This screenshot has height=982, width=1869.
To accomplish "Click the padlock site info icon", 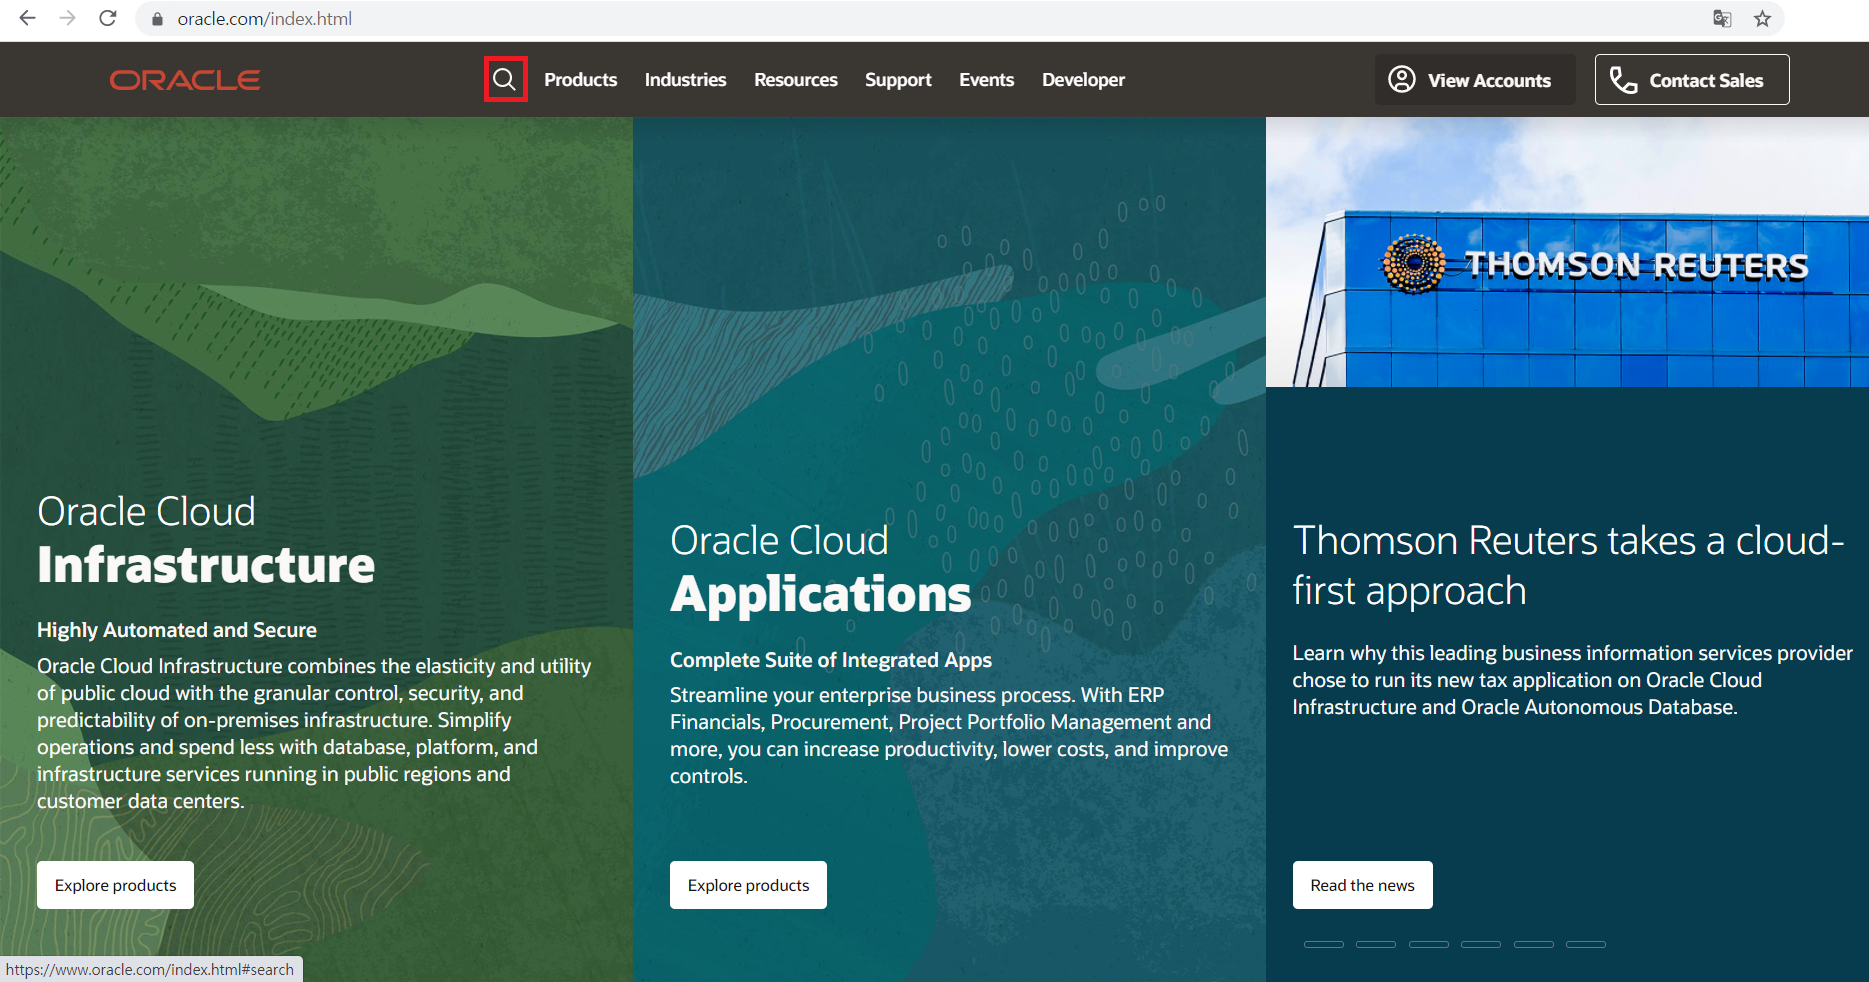I will [157, 19].
